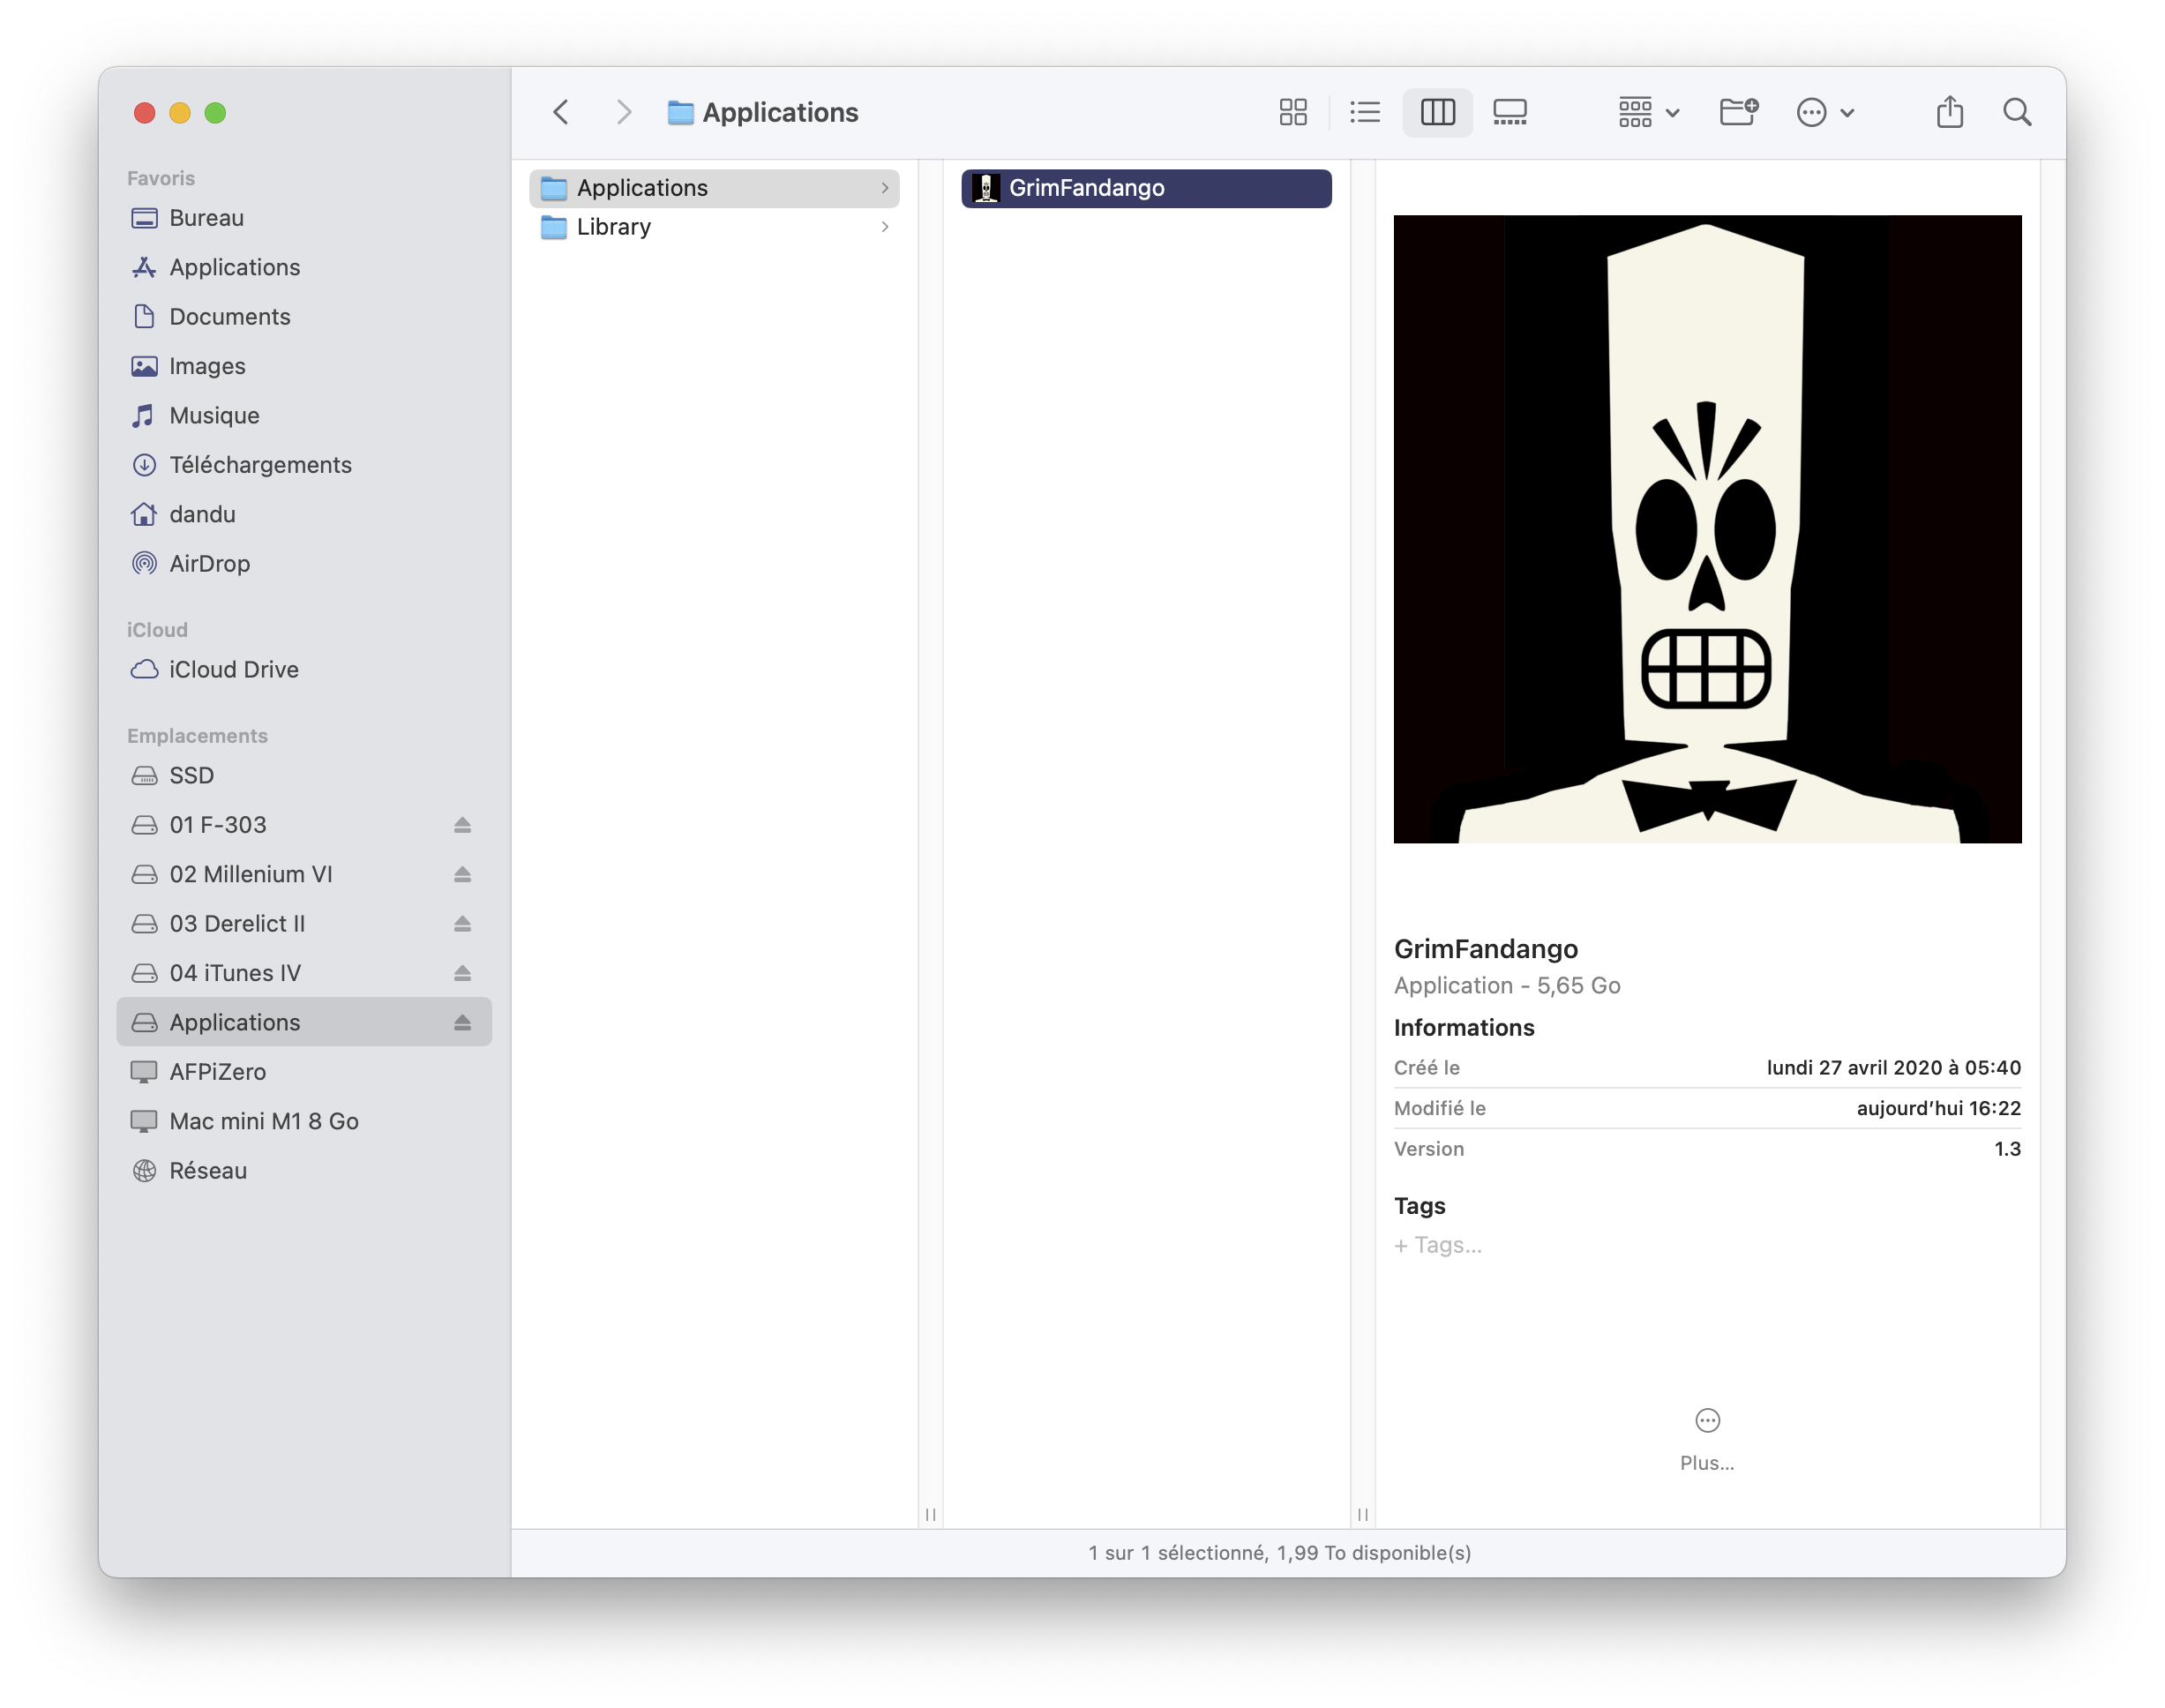Viewport: 2165px width, 1708px height.
Task: Open Réseau in the sidebar
Action: [x=304, y=1170]
